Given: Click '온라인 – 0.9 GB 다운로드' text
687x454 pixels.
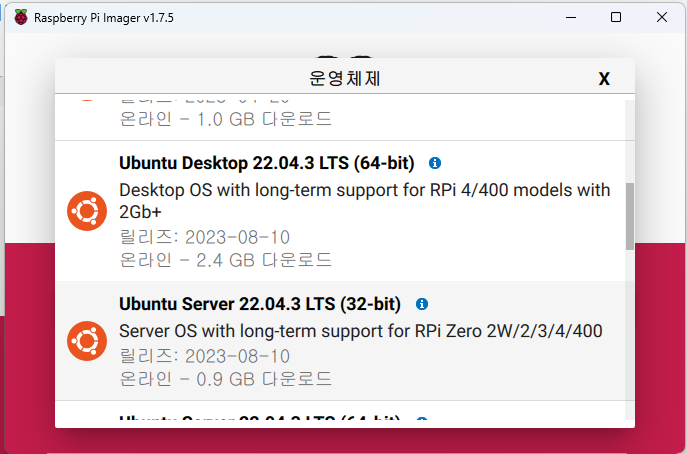Looking at the screenshot, I should click(x=225, y=379).
